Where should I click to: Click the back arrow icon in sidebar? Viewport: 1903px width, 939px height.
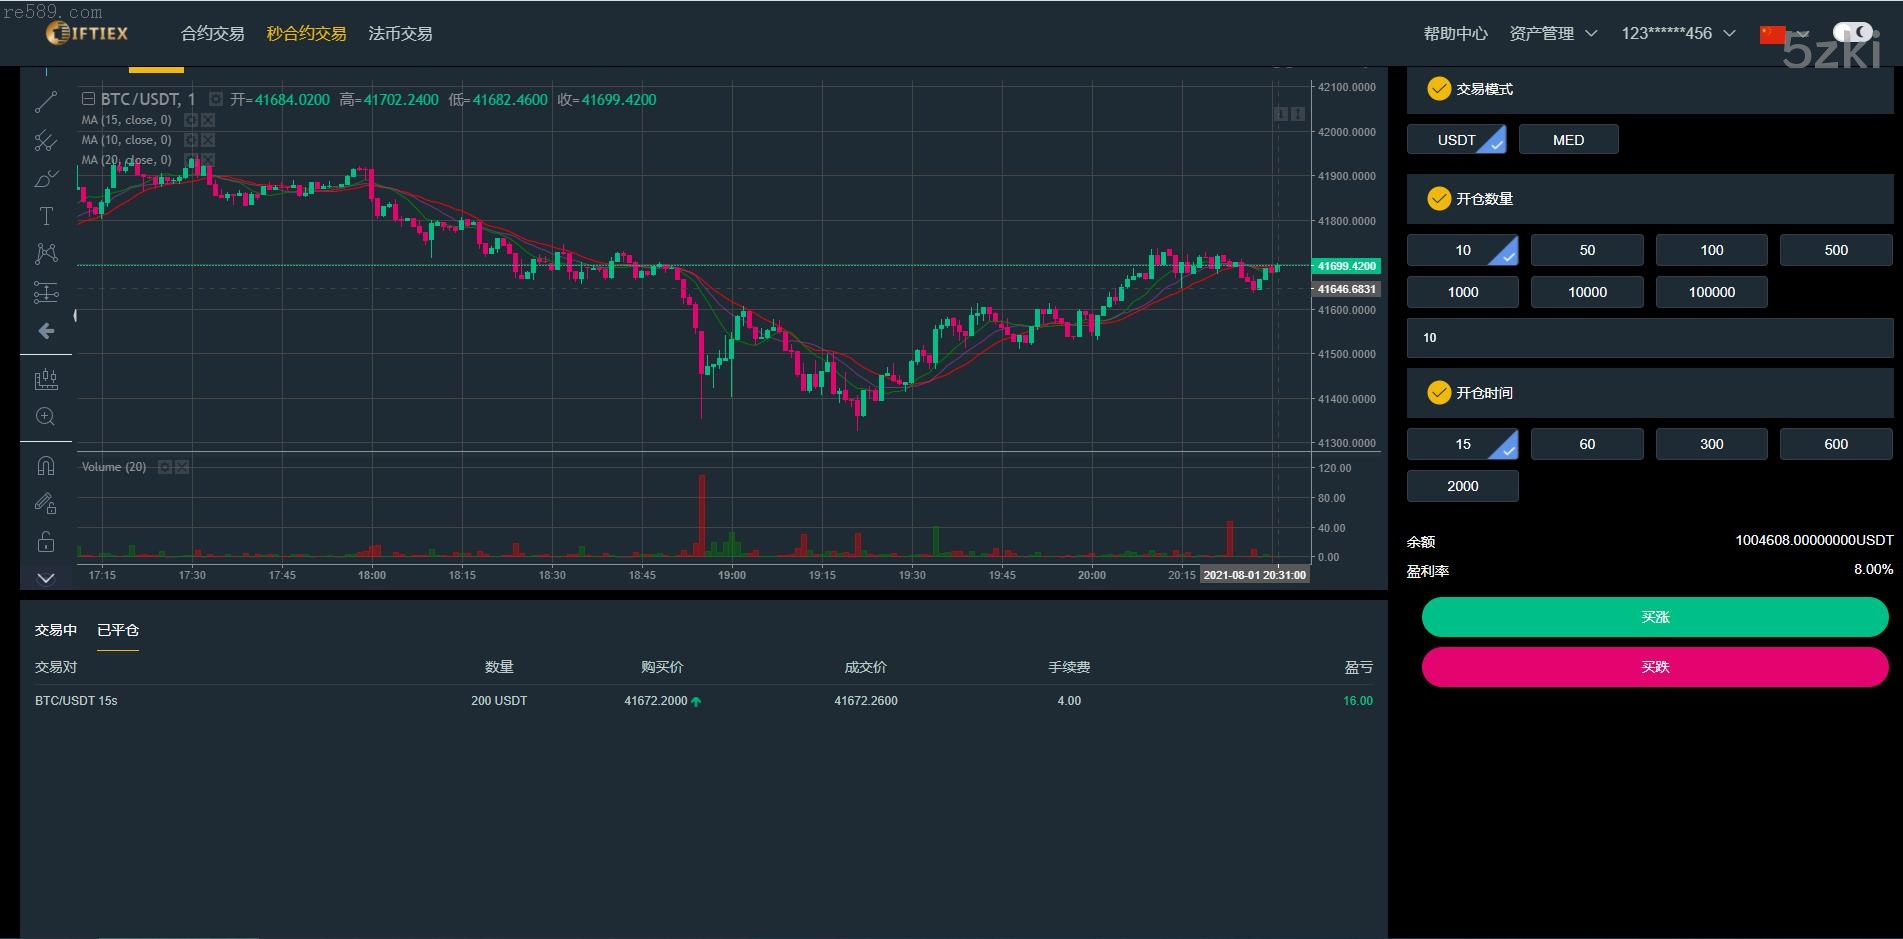point(46,331)
